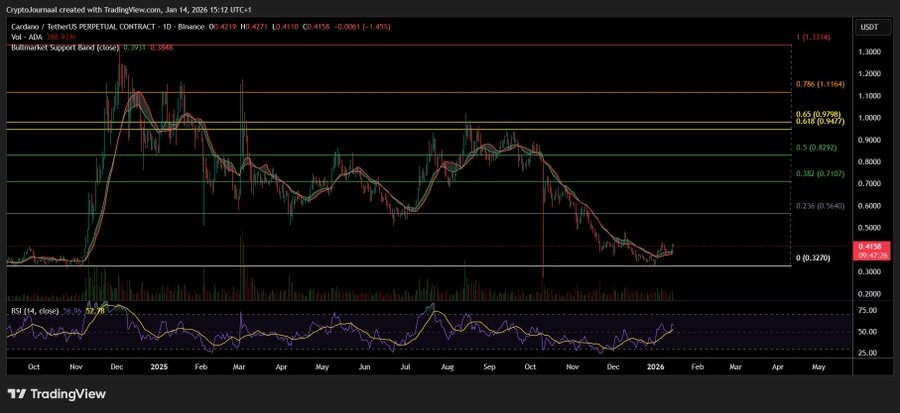Image resolution: width=900 pixels, height=413 pixels.
Task: Select the Bullmarket Support Band (close) legend
Action: click(64, 47)
